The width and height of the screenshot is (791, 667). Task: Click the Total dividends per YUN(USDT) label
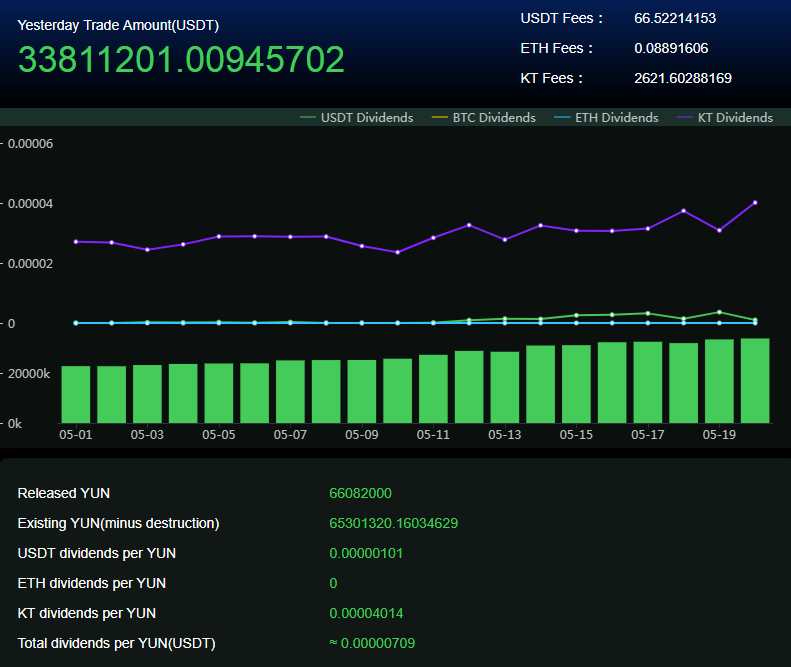[117, 643]
